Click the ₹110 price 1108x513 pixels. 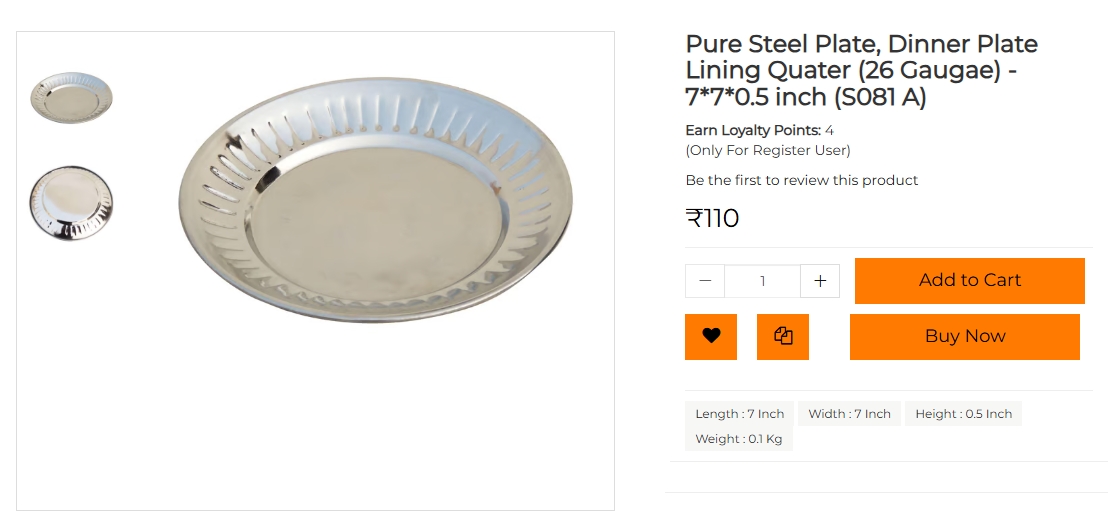click(x=712, y=218)
